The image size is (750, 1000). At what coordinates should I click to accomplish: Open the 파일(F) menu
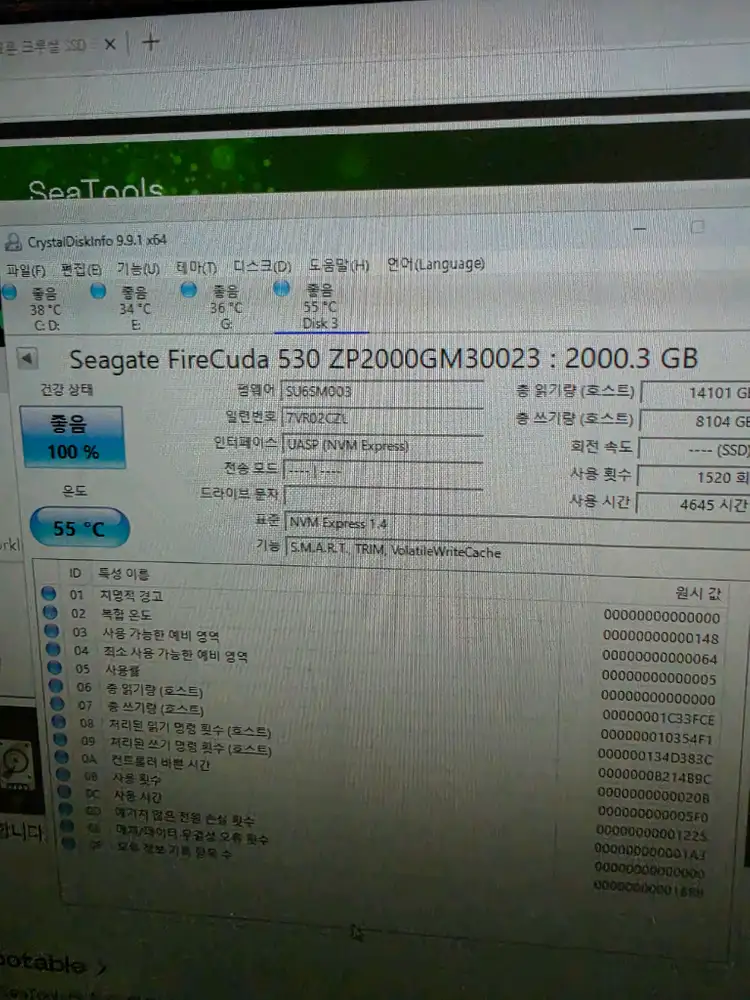[x=26, y=270]
